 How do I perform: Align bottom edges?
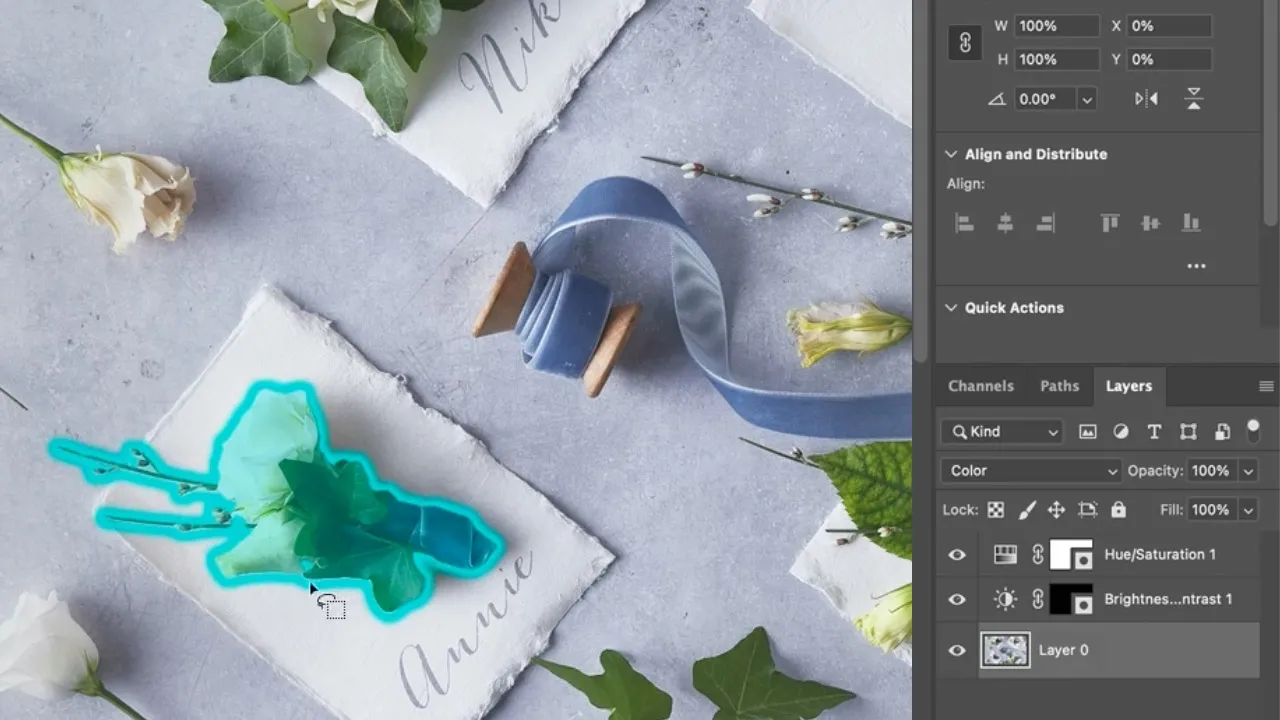point(1190,223)
